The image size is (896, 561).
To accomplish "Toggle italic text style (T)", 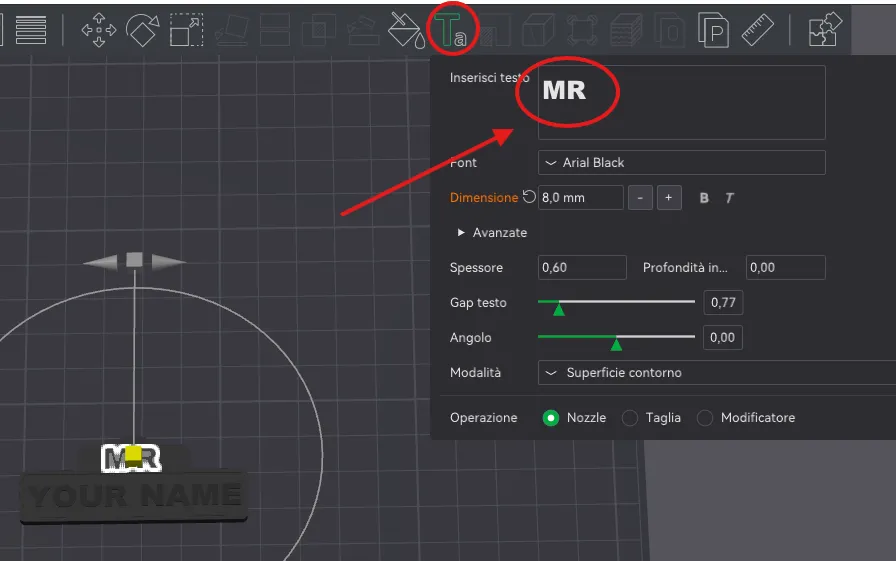I will click(729, 198).
